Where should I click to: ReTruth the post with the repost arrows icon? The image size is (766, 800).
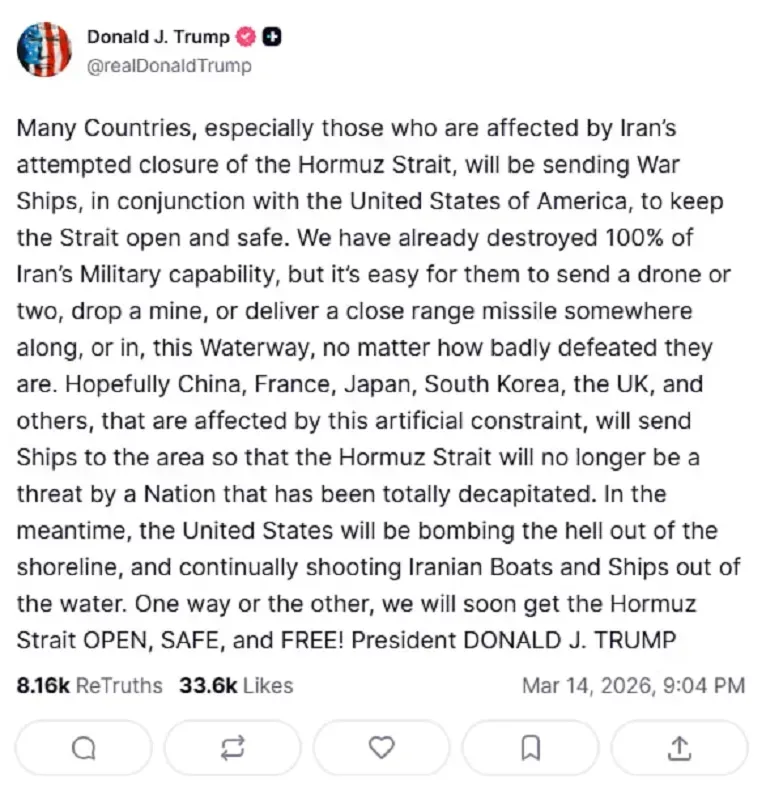pyautogui.click(x=232, y=747)
